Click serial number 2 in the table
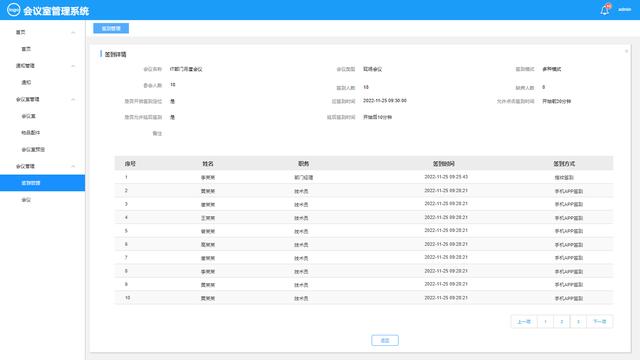 click(x=126, y=191)
